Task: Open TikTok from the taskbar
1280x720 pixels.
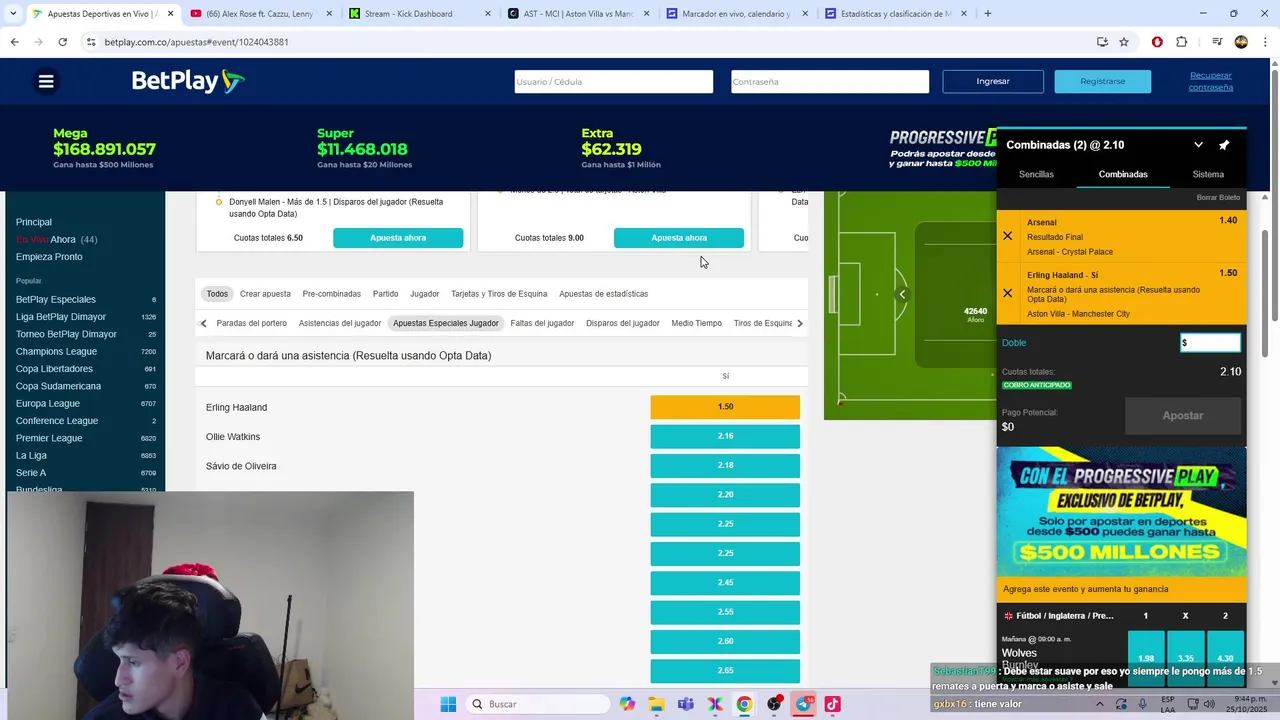Action: (x=832, y=704)
